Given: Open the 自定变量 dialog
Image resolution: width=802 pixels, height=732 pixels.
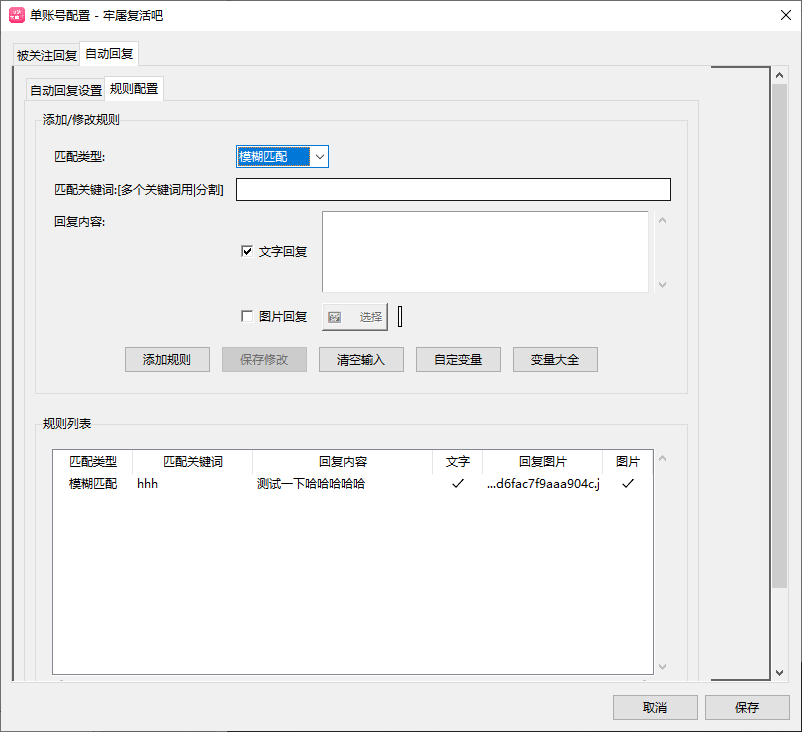Looking at the screenshot, I should [458, 360].
